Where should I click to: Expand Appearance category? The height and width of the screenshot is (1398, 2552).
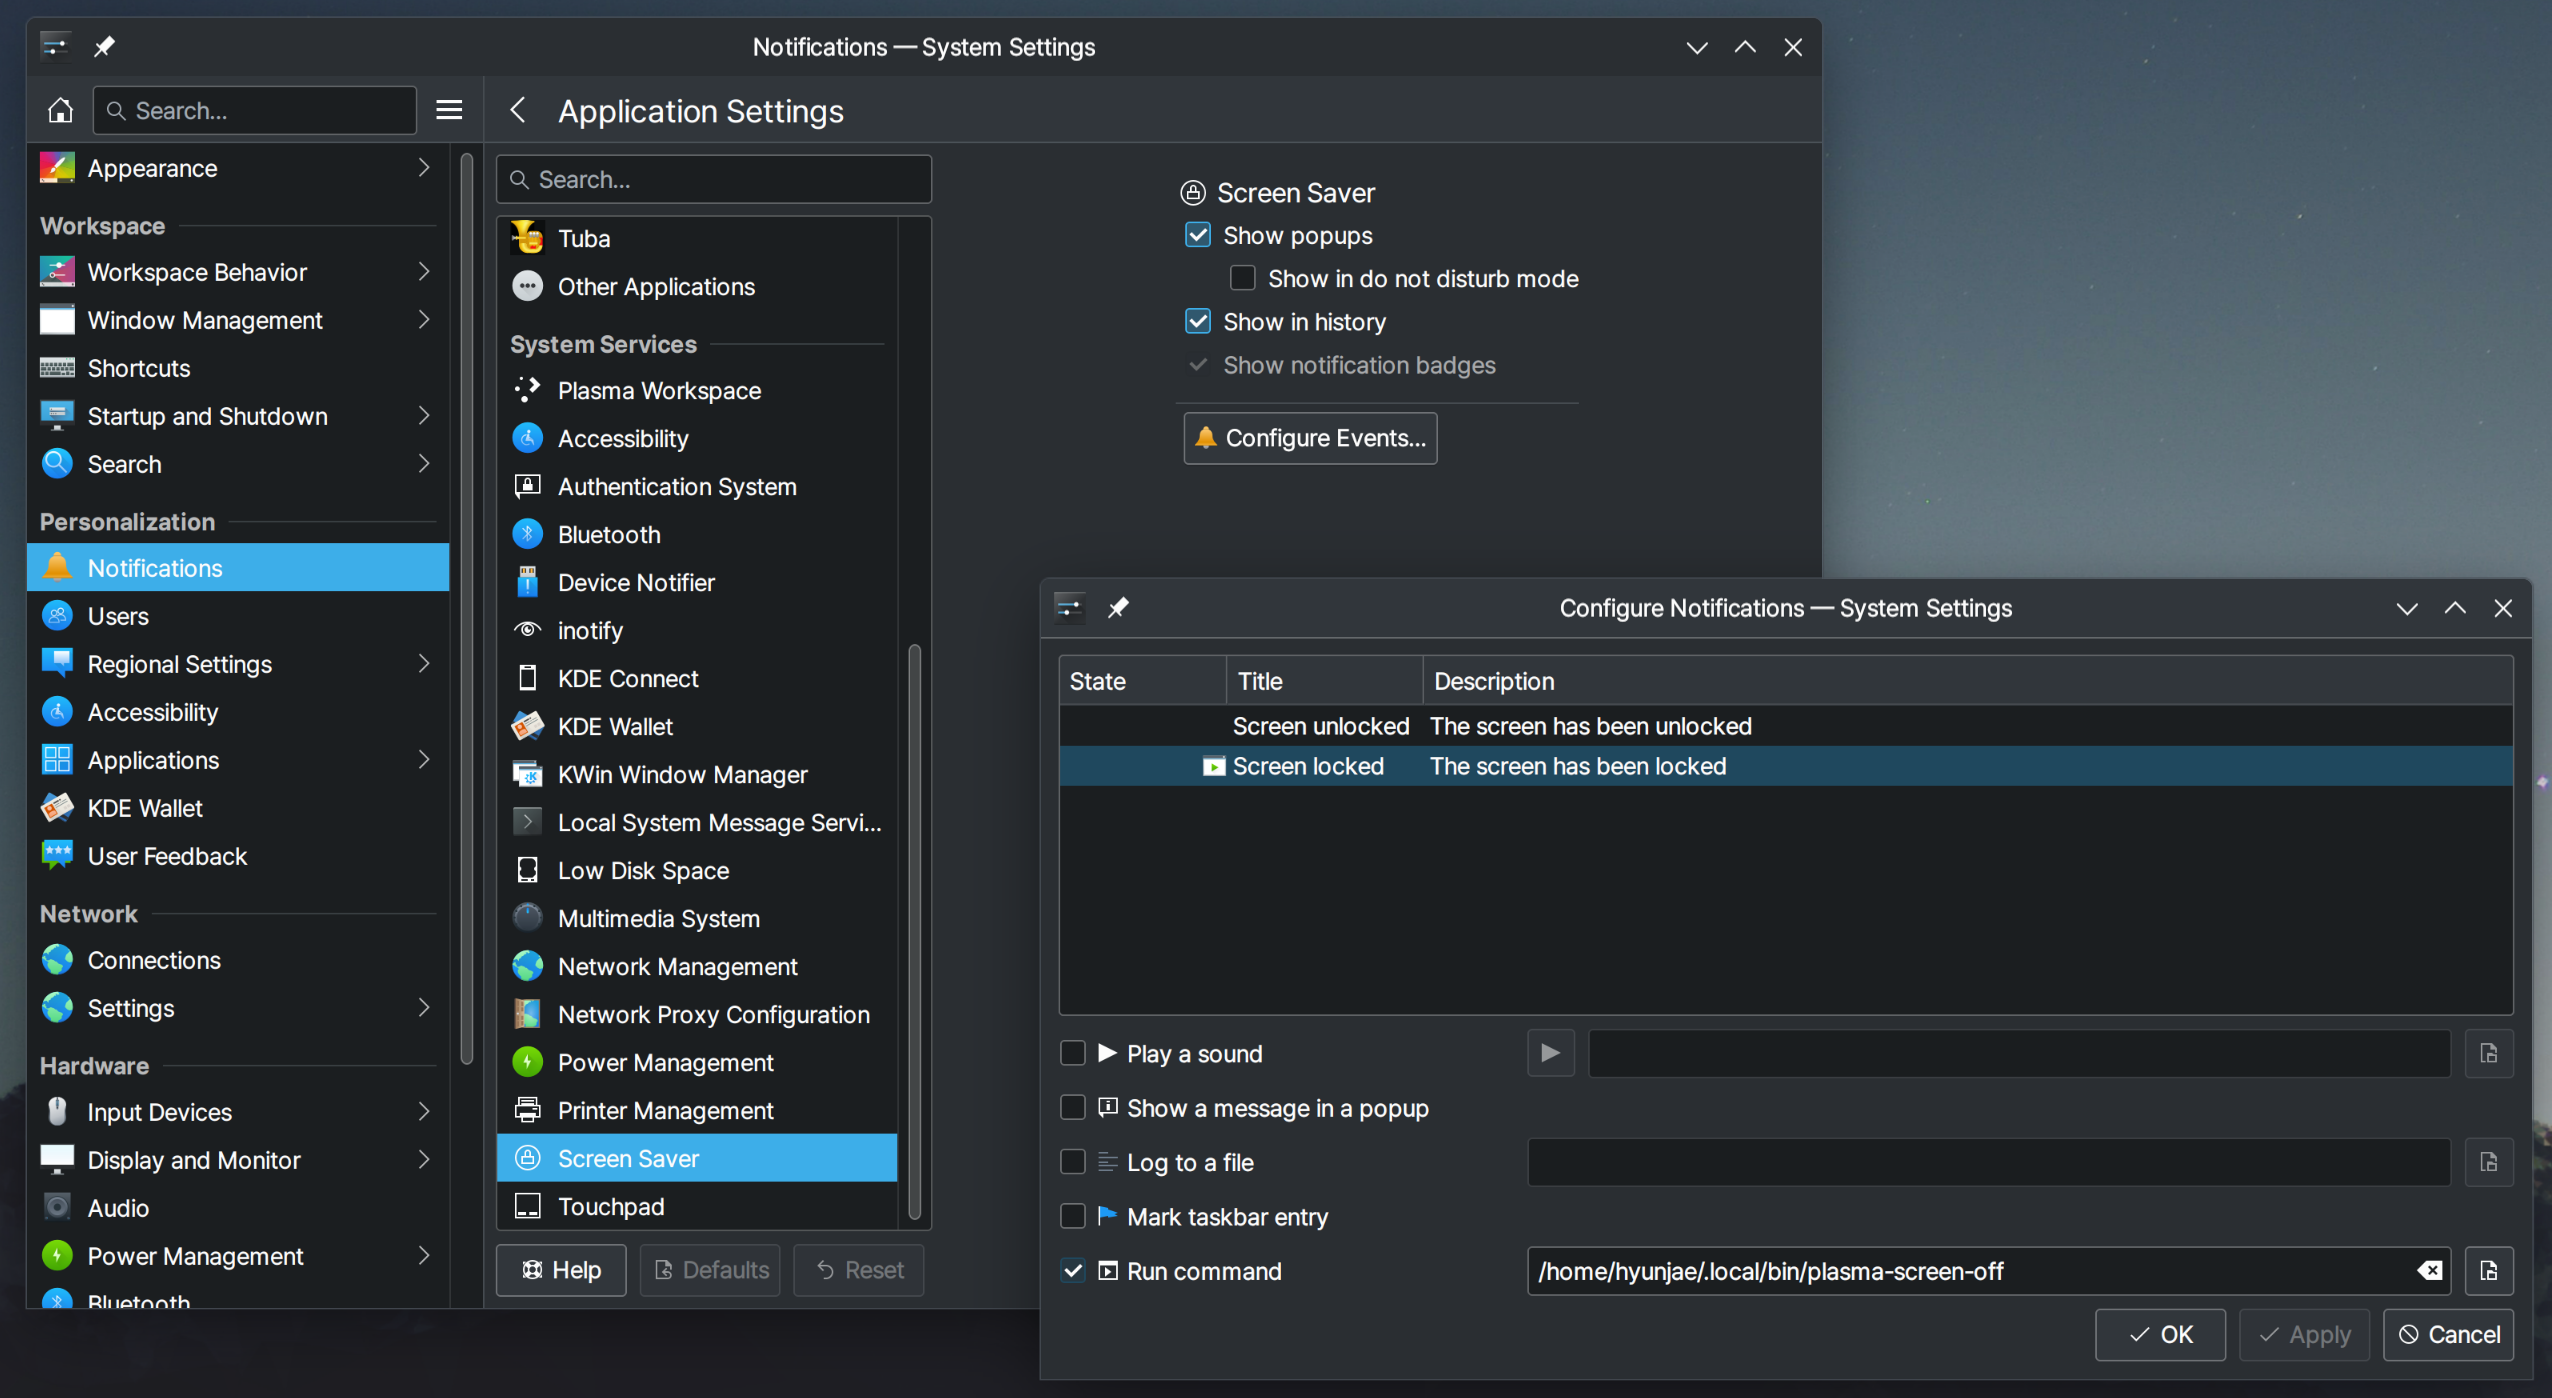point(424,167)
